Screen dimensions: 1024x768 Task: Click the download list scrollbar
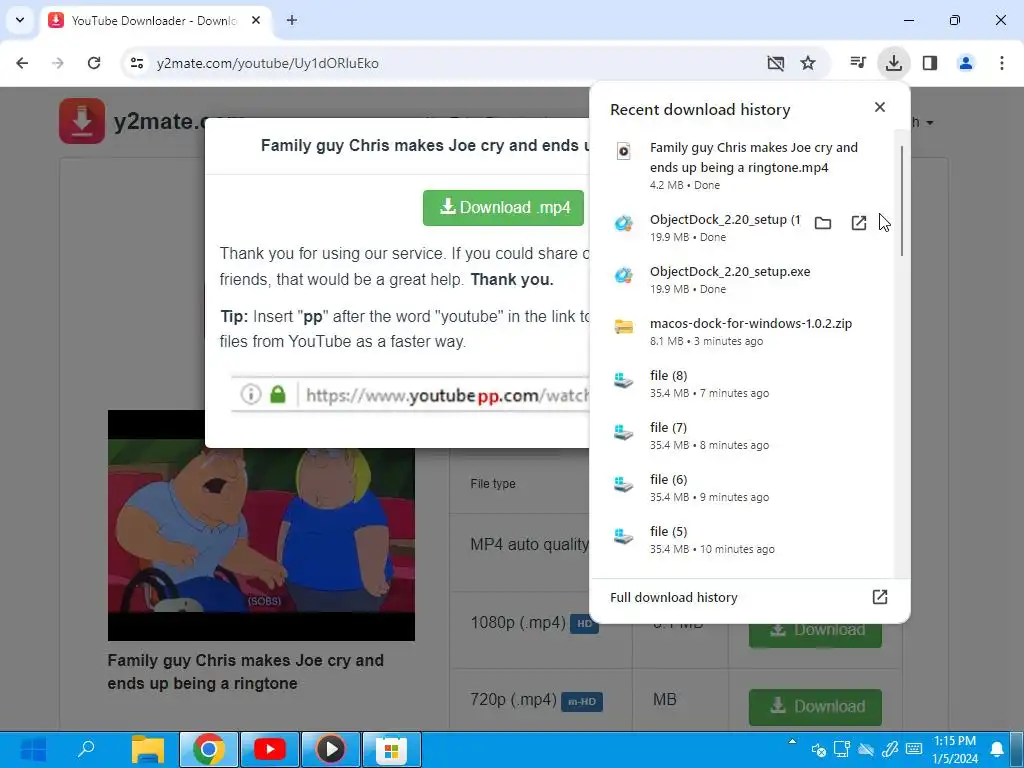(902, 200)
